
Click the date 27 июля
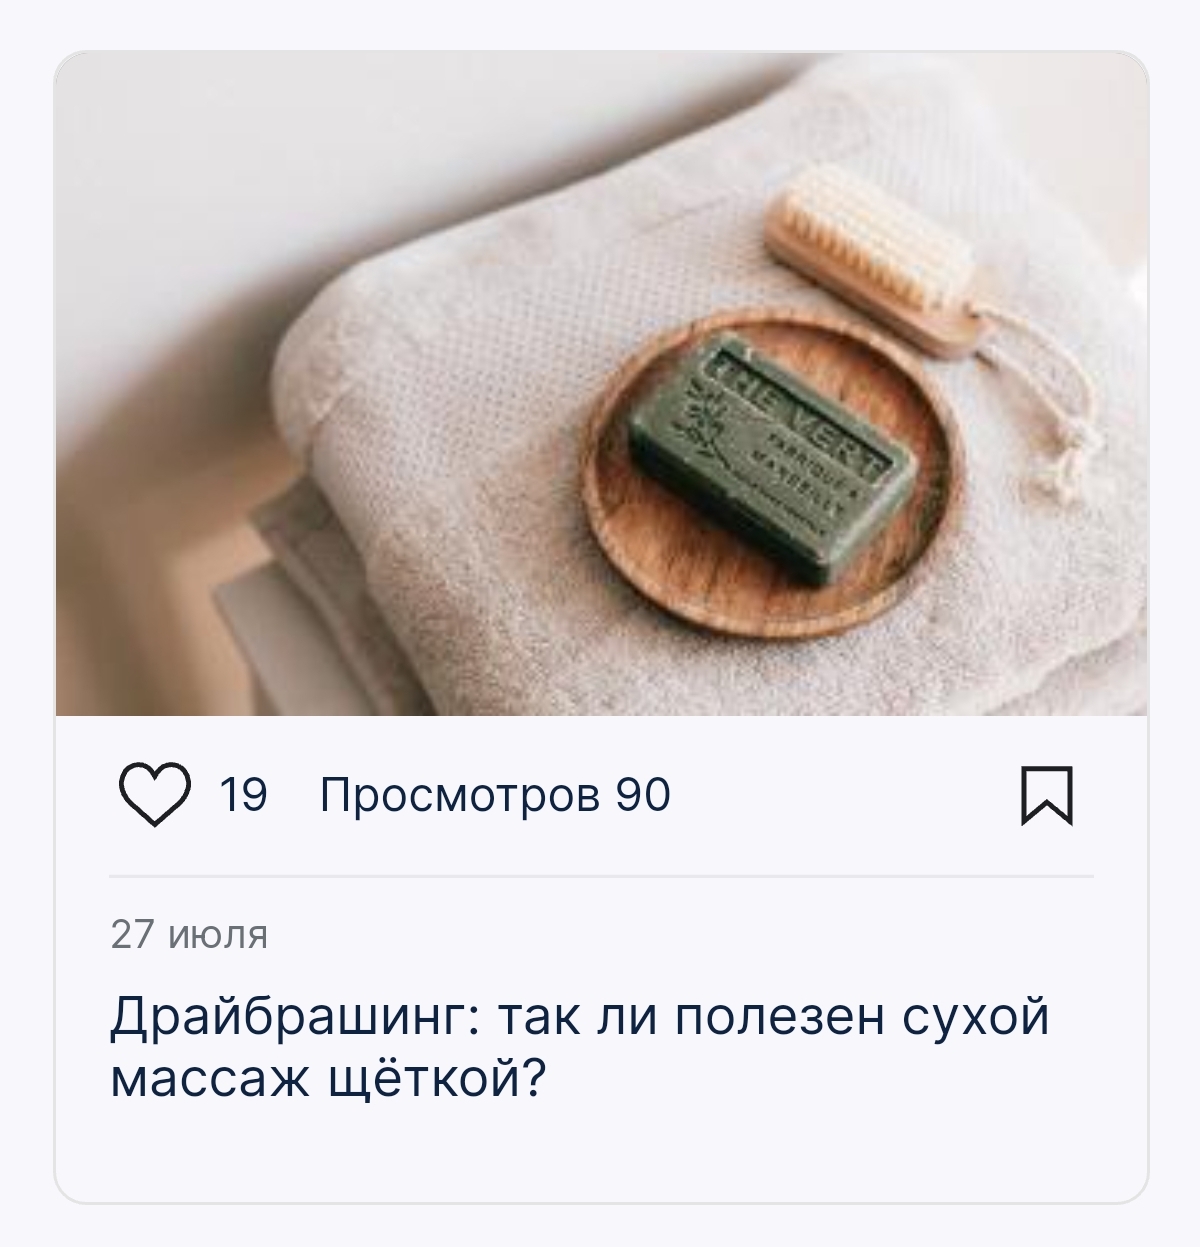click(189, 934)
